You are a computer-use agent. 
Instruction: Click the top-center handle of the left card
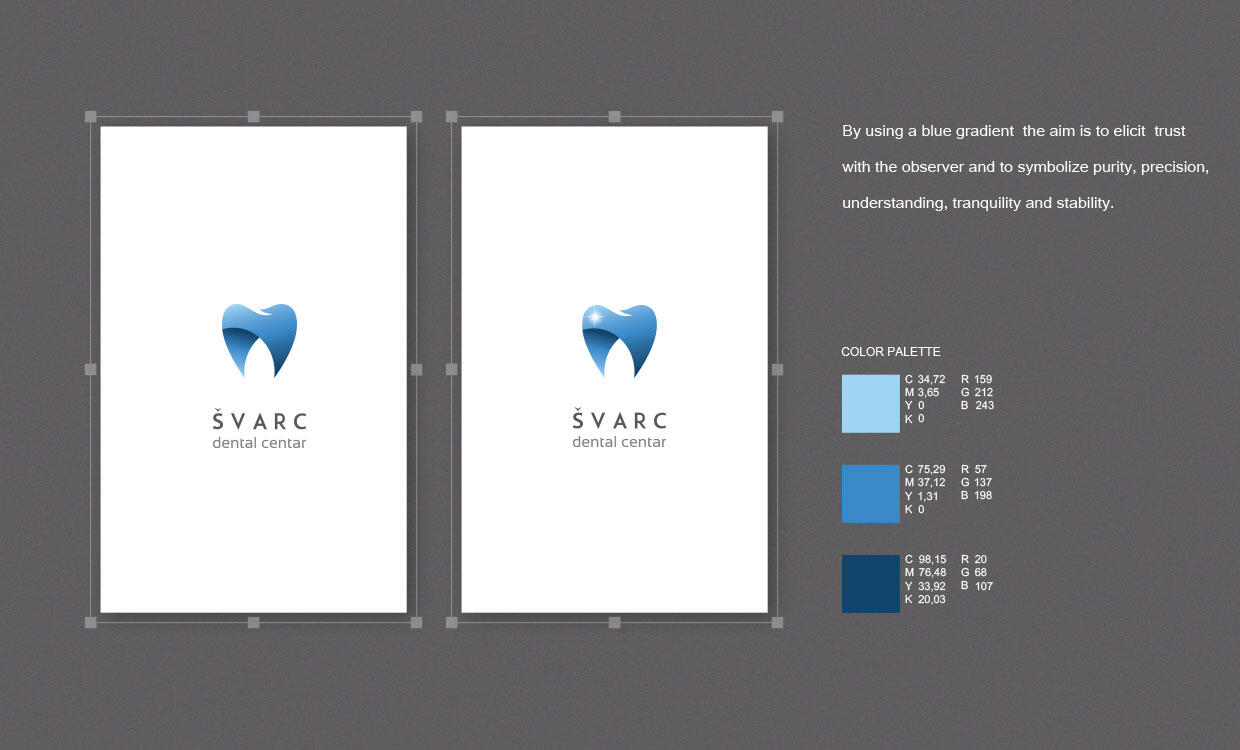(x=253, y=117)
